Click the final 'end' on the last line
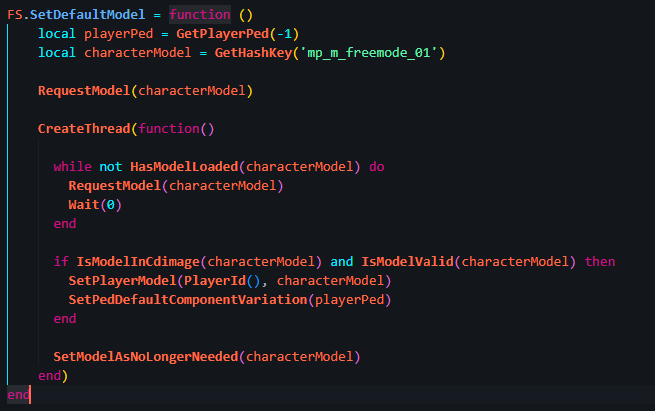The width and height of the screenshot is (655, 411). pos(18,395)
